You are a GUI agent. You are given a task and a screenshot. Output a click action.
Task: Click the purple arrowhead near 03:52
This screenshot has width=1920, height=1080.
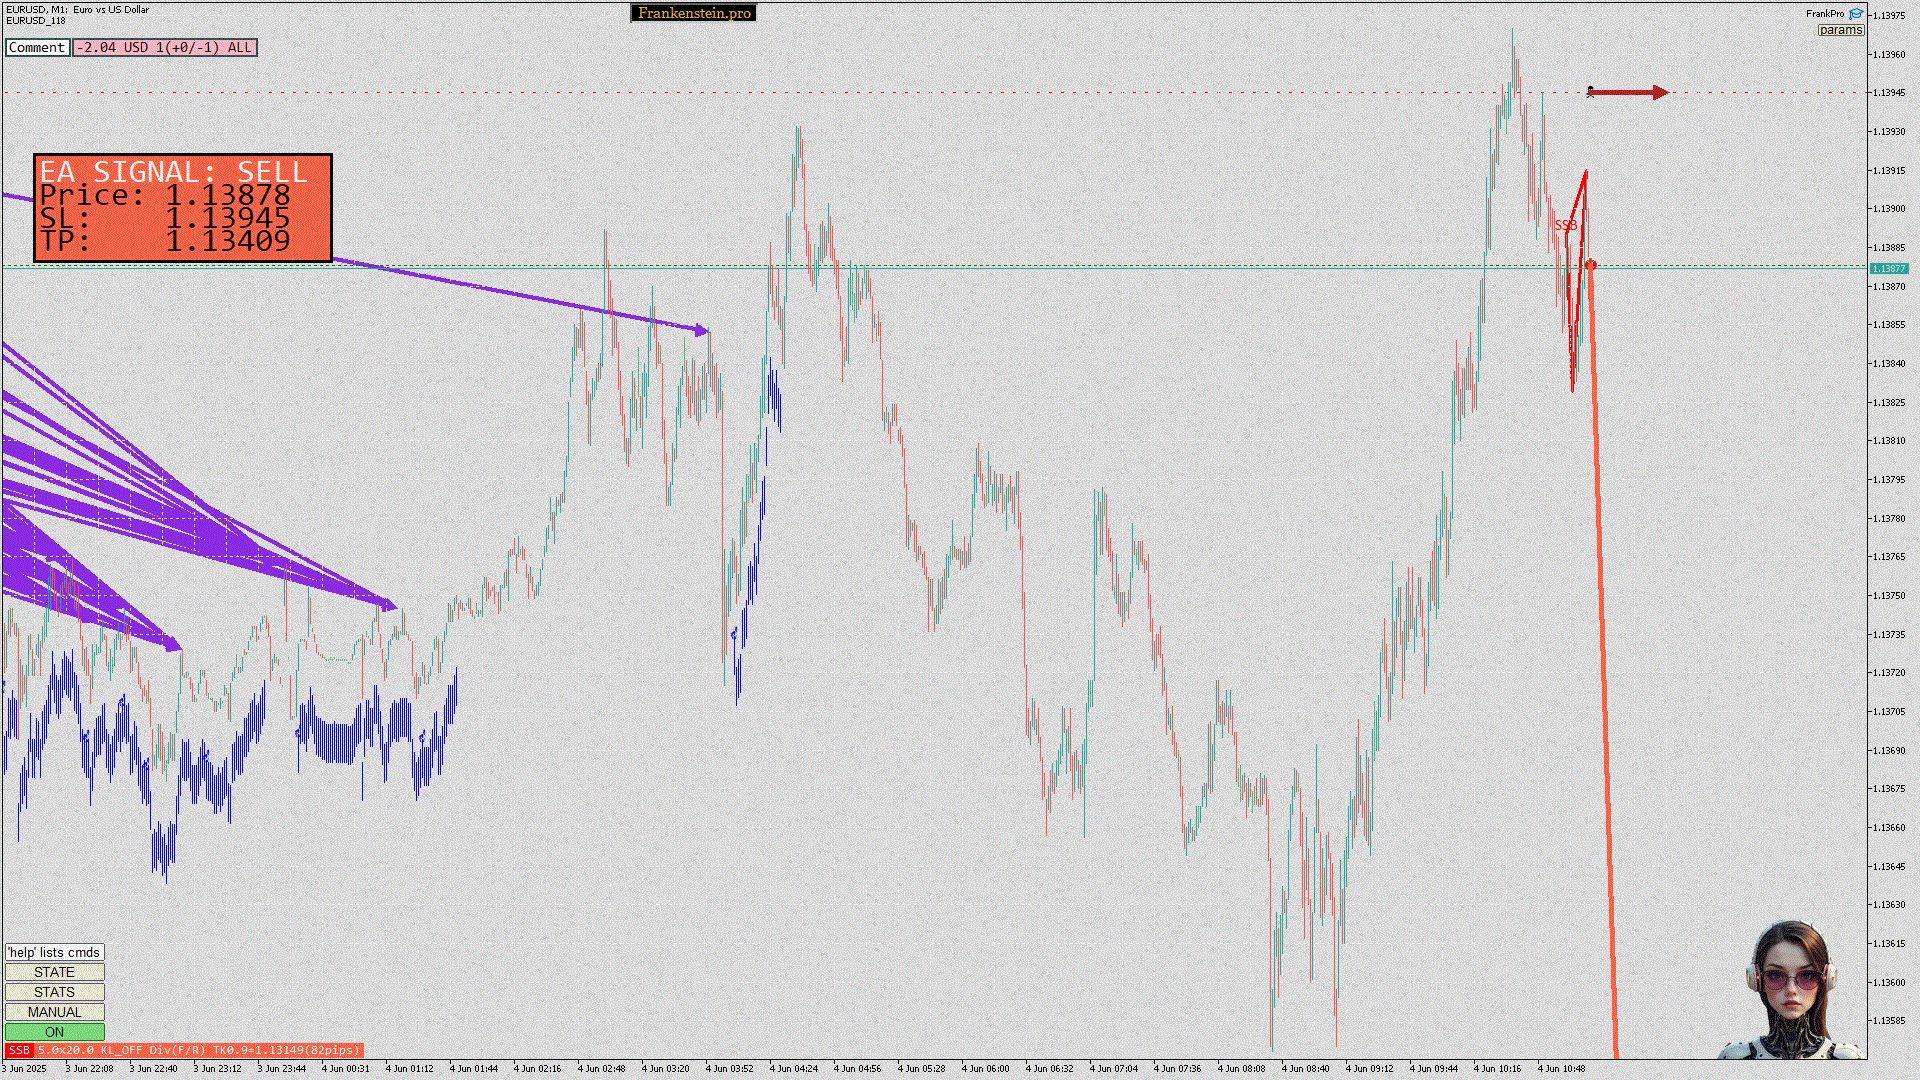pos(702,330)
